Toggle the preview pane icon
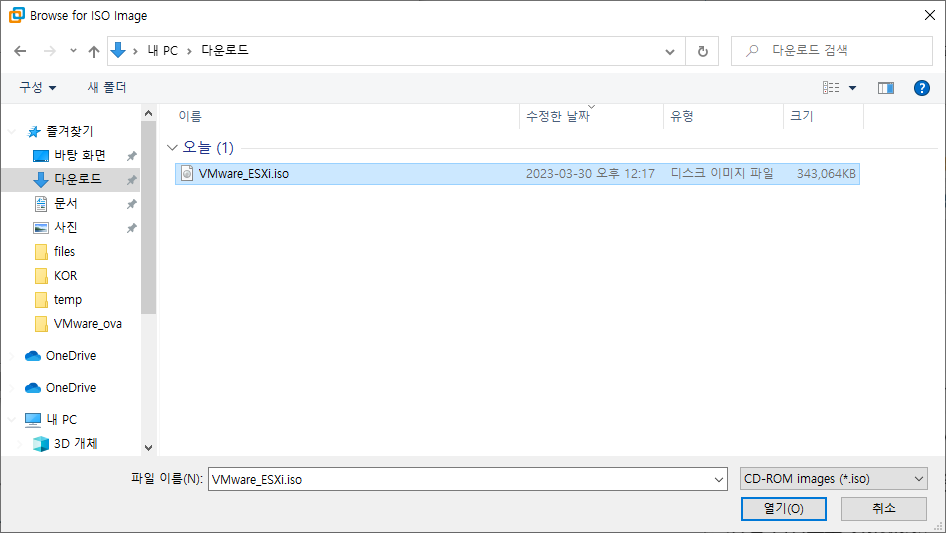This screenshot has height=533, width=946. [886, 88]
